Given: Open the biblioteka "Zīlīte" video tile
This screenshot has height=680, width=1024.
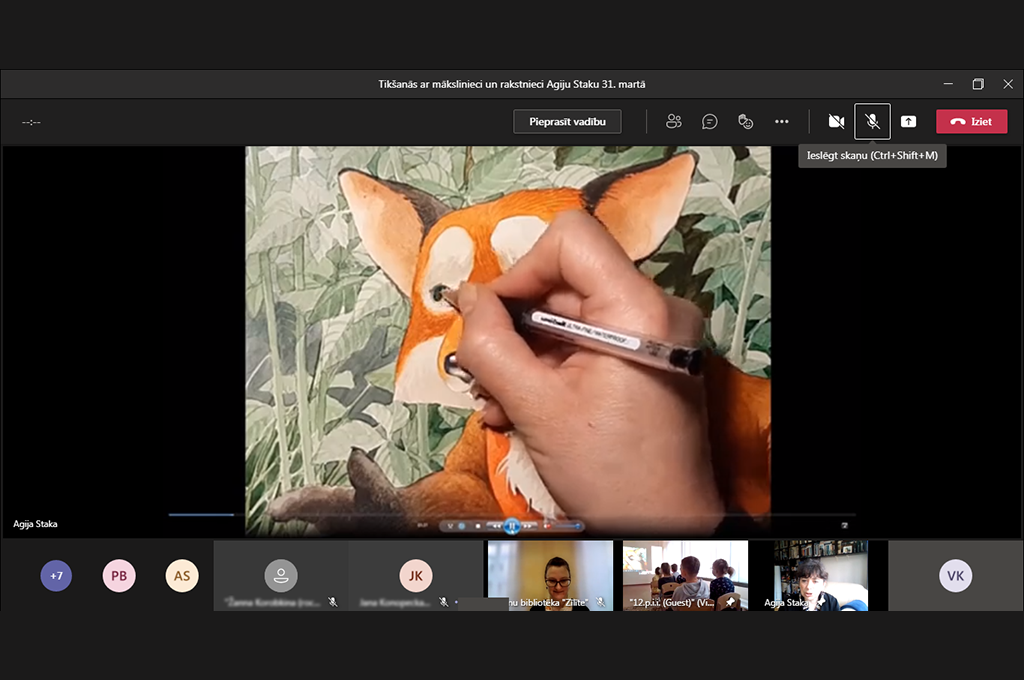Looking at the screenshot, I should [551, 575].
